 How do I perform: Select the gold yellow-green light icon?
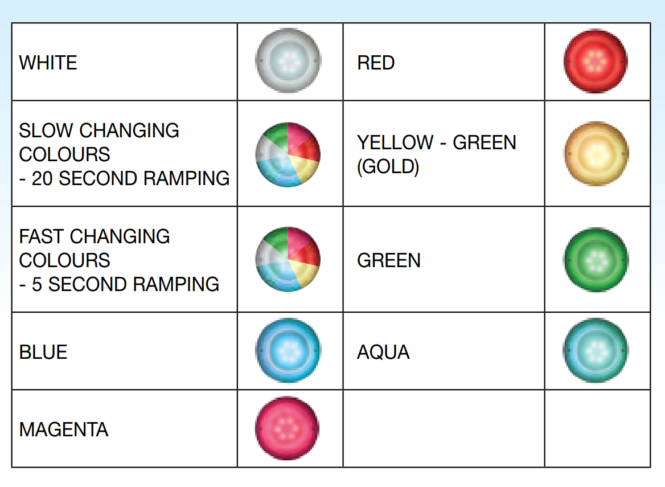(597, 154)
